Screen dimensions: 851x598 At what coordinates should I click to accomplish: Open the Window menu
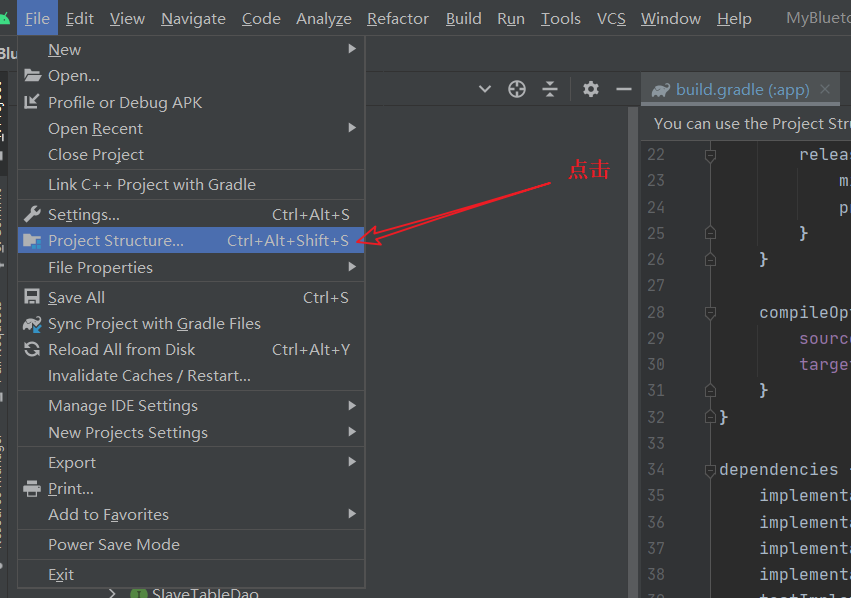point(671,18)
